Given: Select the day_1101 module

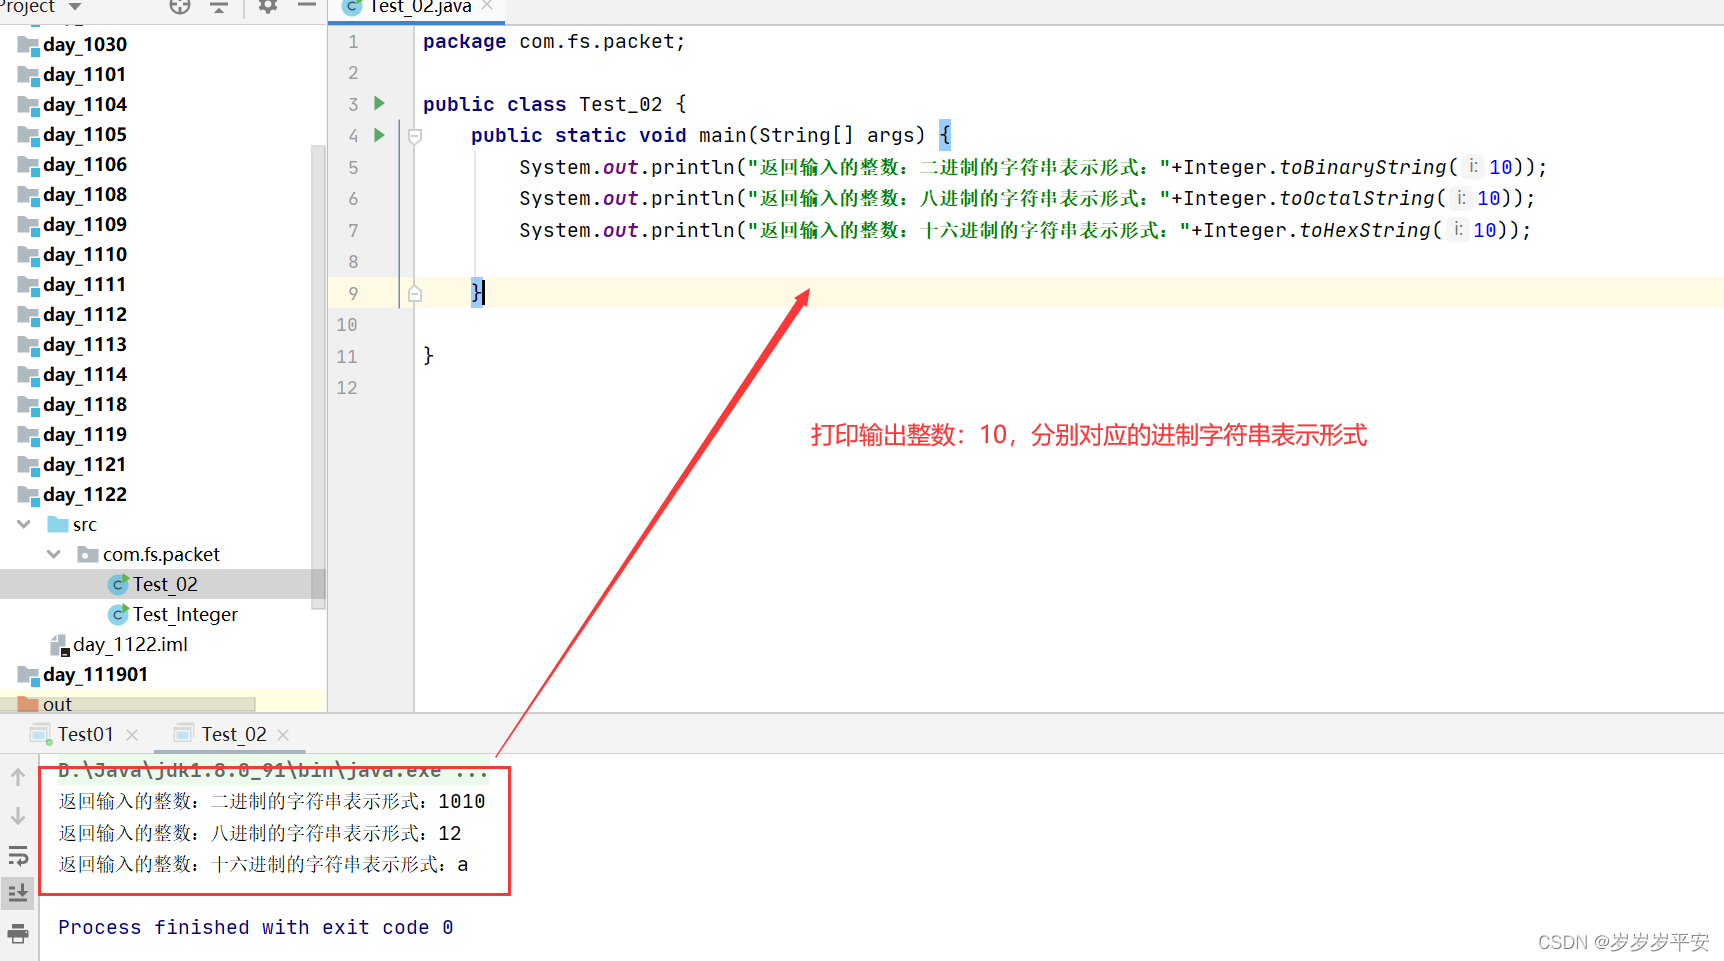Looking at the screenshot, I should coord(85,74).
